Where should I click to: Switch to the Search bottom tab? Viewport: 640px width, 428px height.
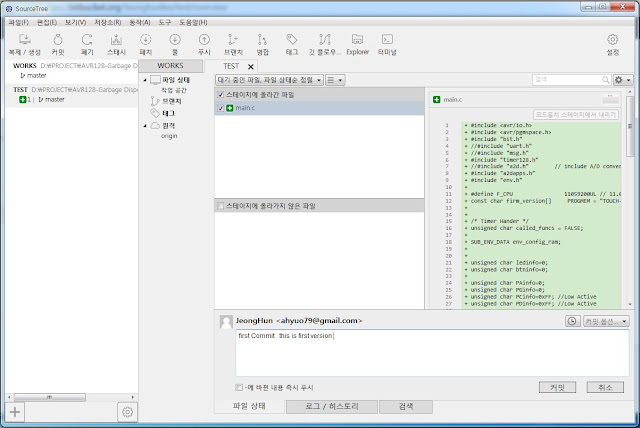(406, 406)
